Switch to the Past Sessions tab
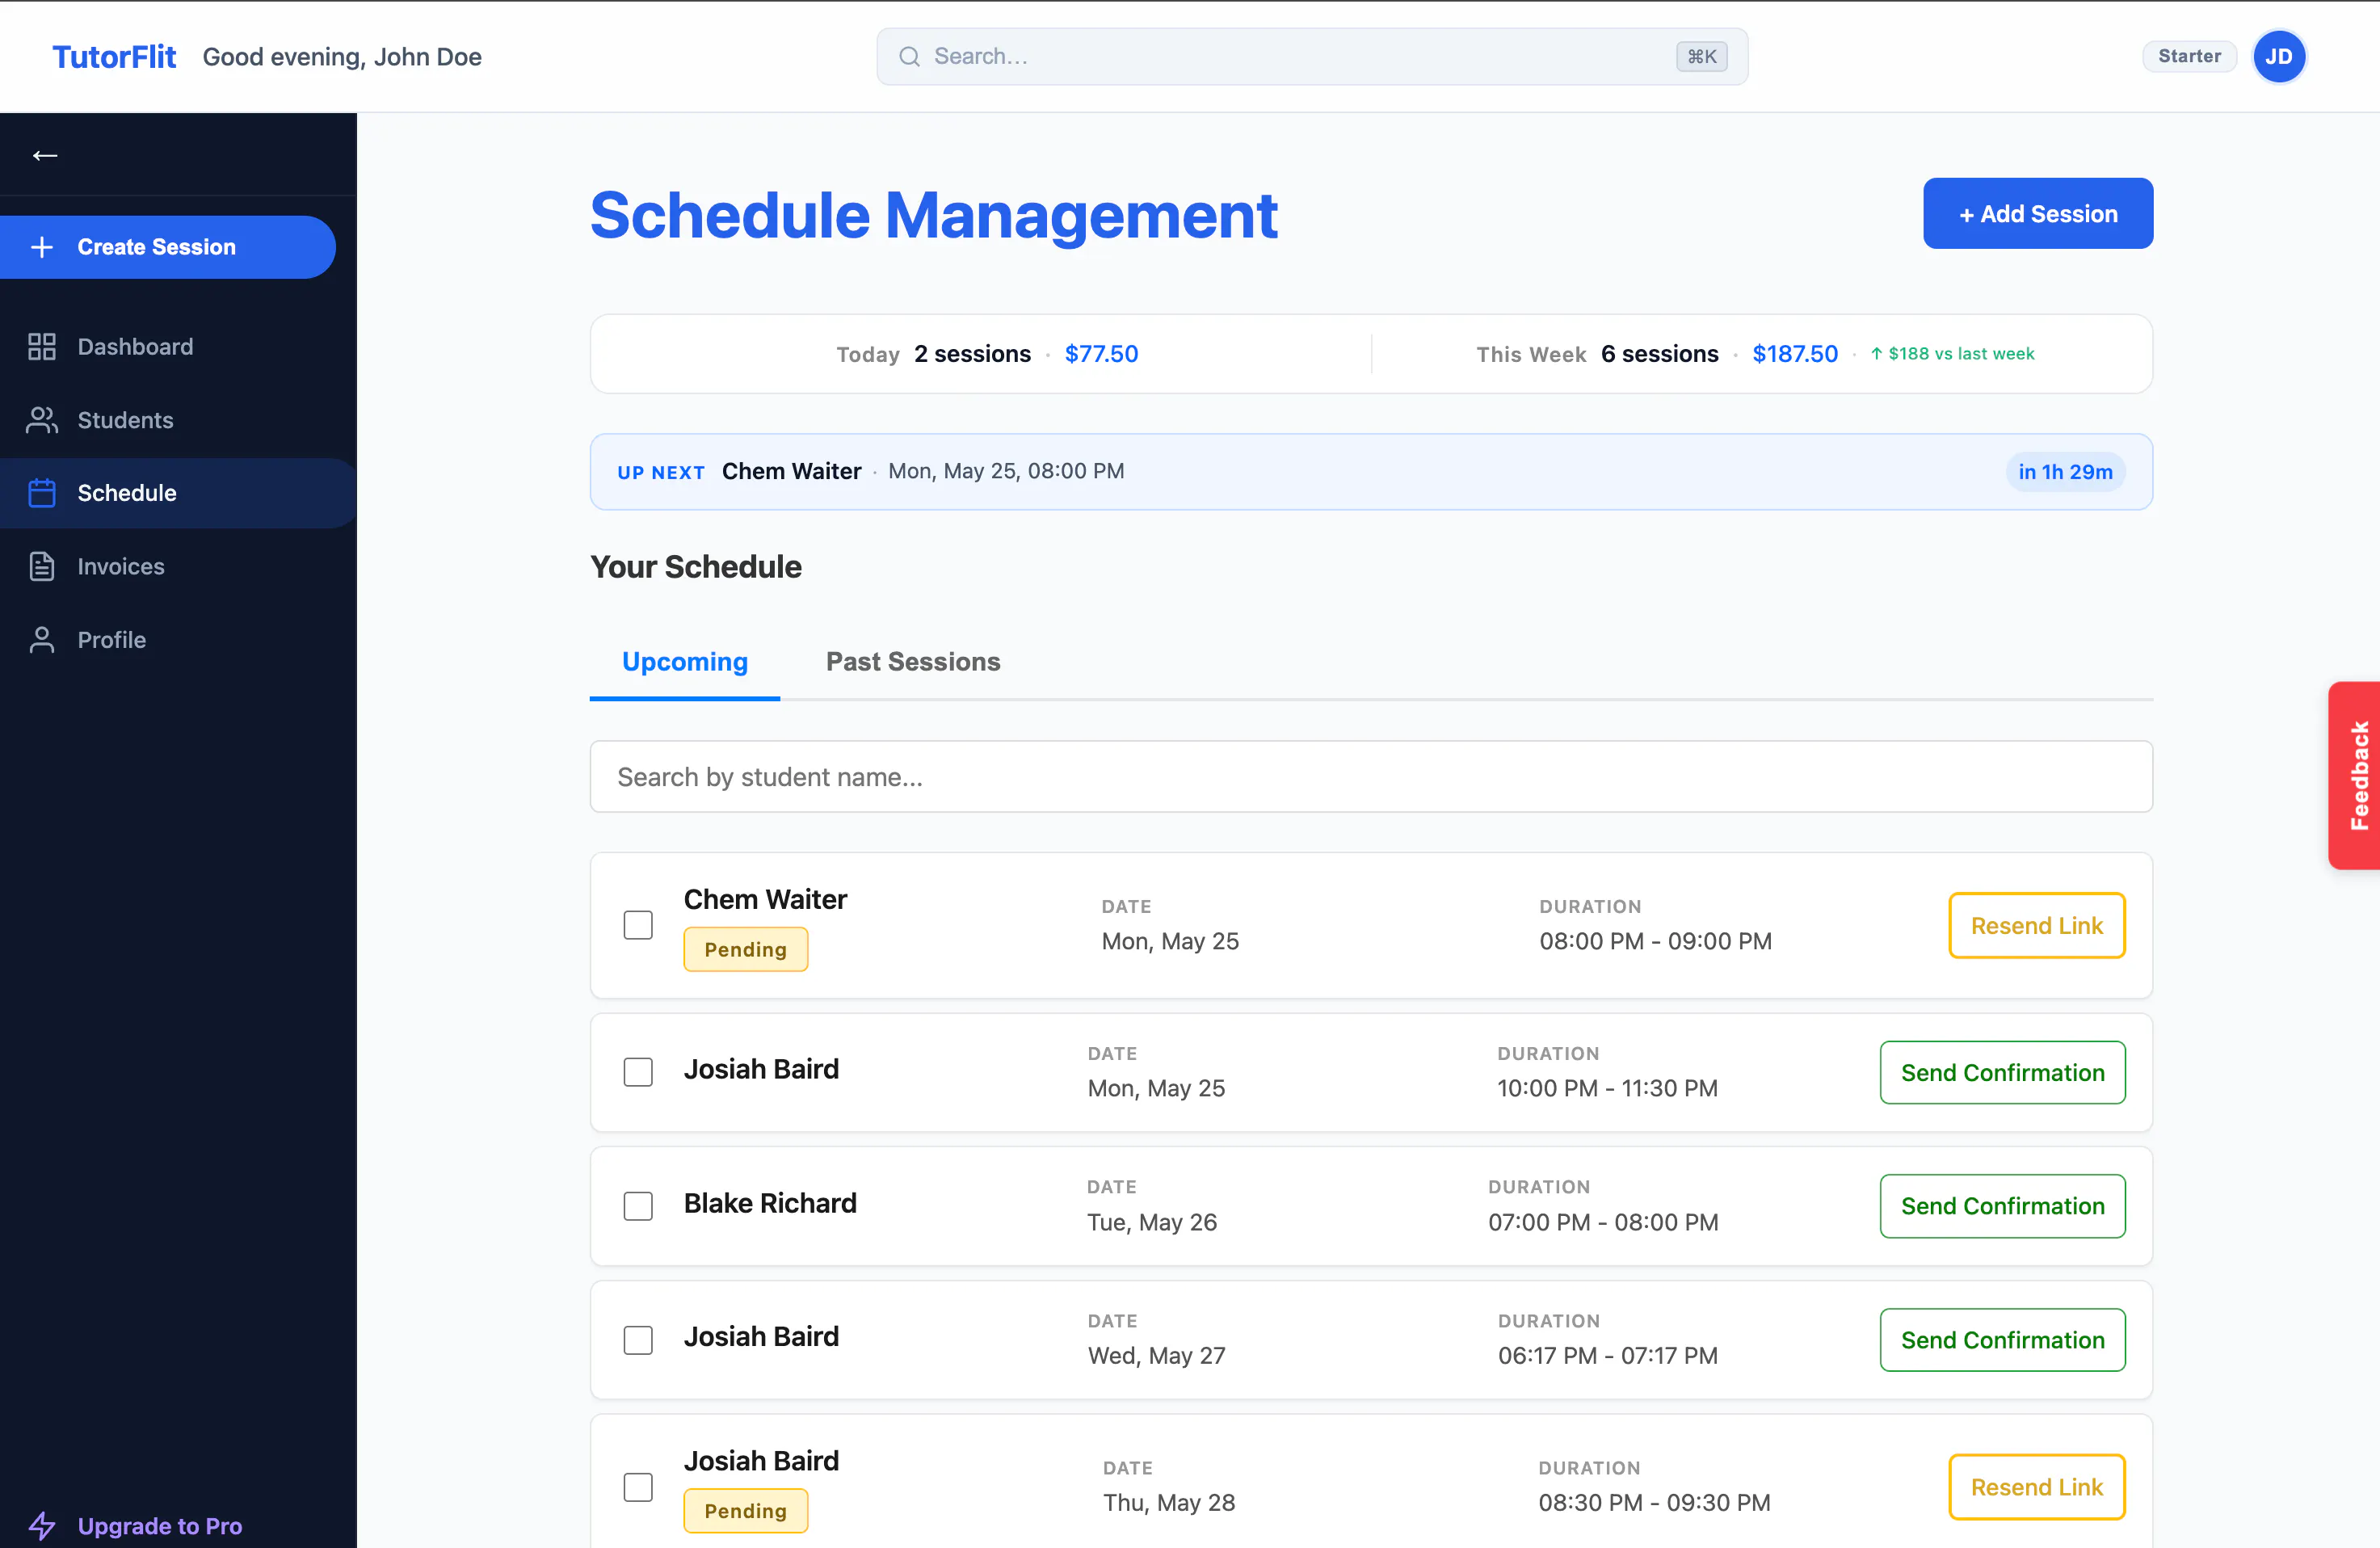Screen dimensions: 2380x1548 click(x=913, y=662)
